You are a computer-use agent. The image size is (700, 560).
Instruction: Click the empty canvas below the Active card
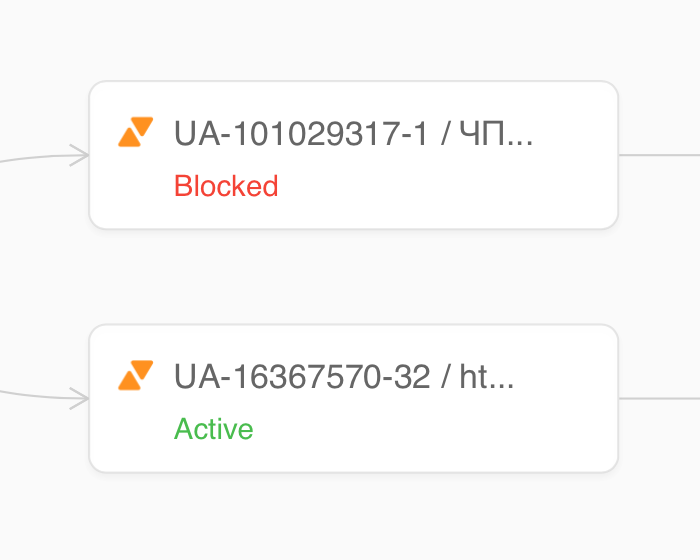(354, 516)
